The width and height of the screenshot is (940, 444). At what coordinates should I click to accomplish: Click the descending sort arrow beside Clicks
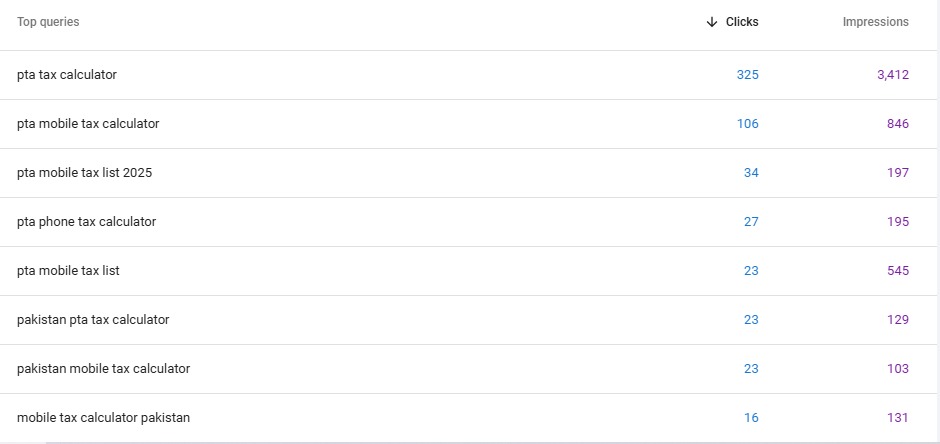pyautogui.click(x=712, y=22)
